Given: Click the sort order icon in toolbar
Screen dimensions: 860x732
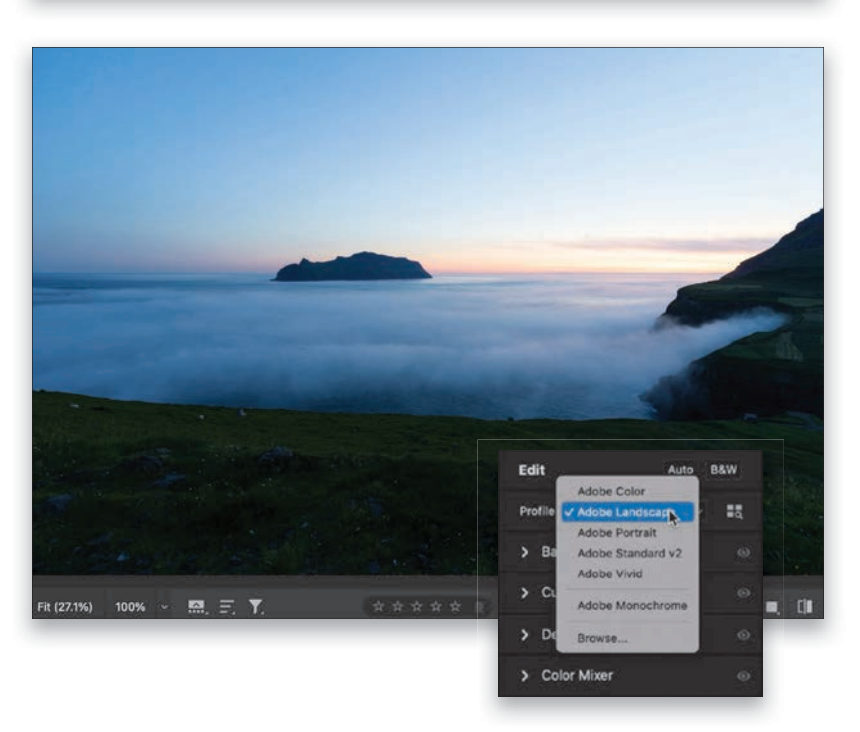Looking at the screenshot, I should [227, 606].
